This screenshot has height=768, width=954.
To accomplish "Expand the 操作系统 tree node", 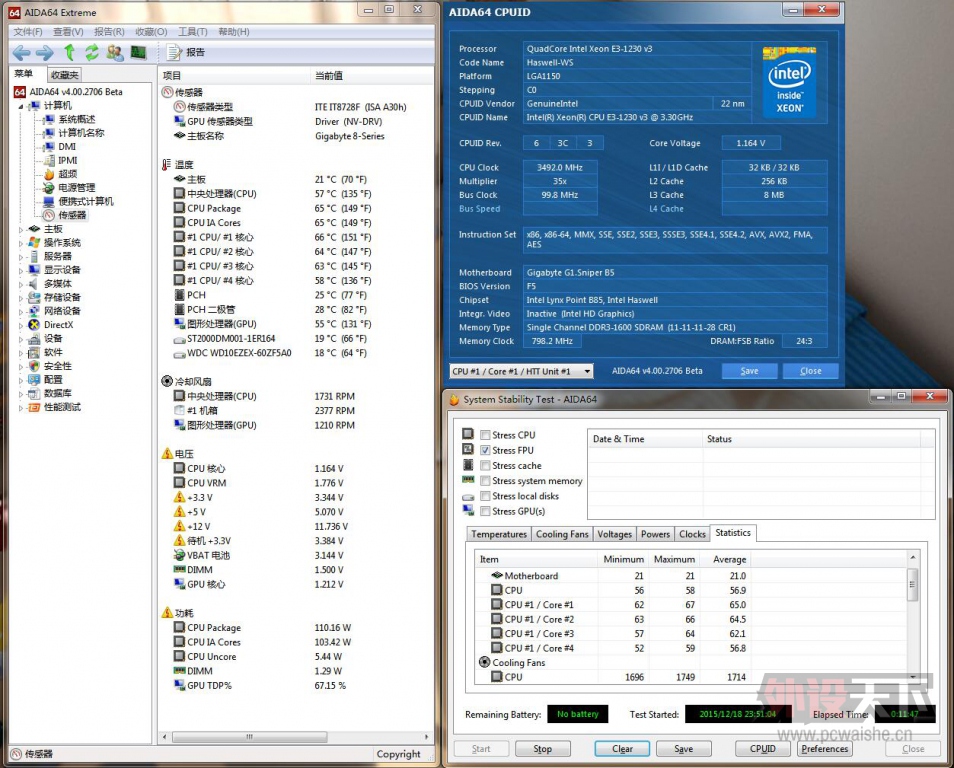I will [x=21, y=243].
